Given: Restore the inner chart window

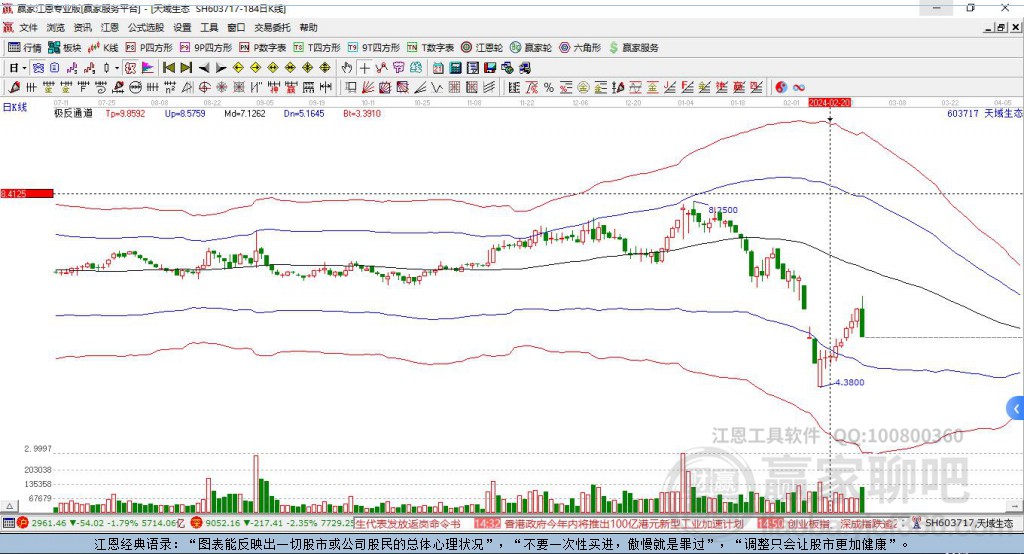Looking at the screenshot, I should coord(1002,27).
